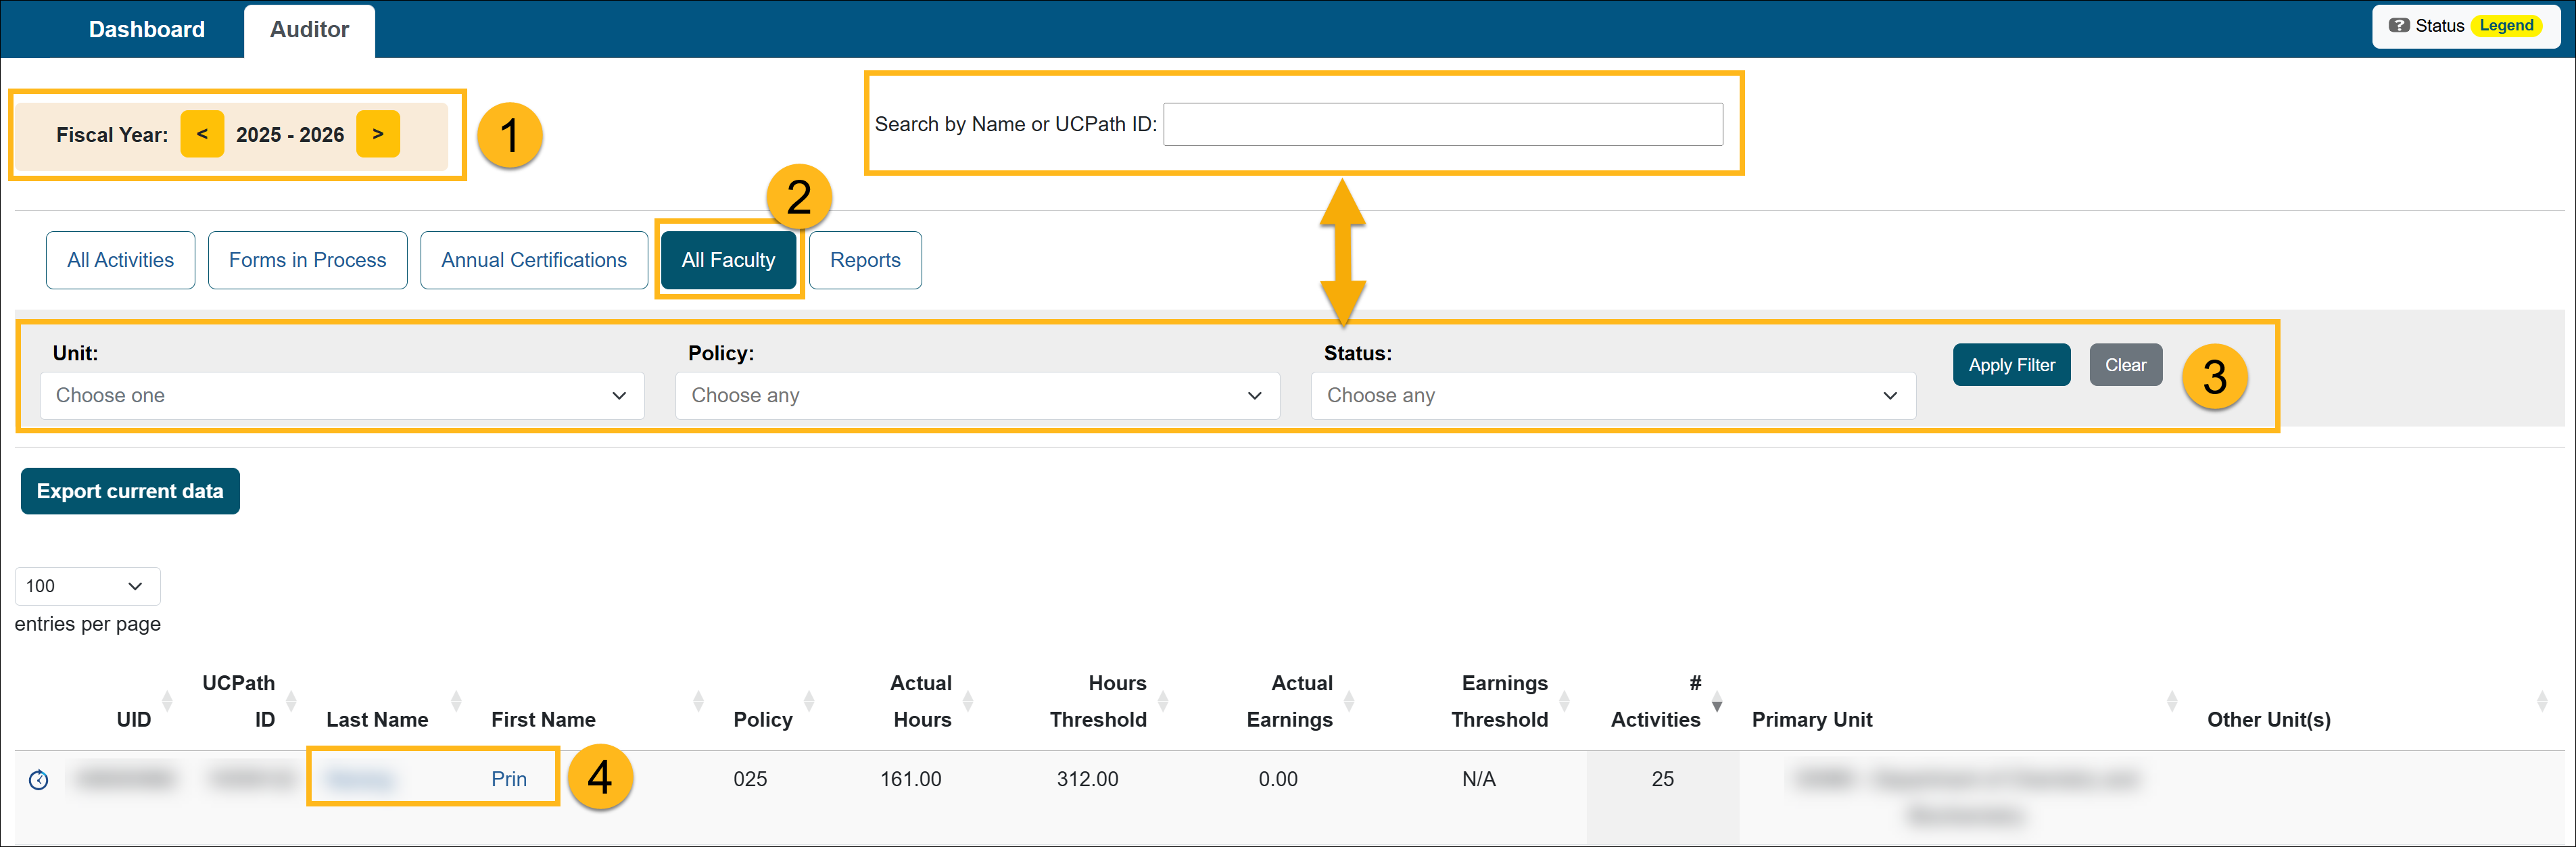This screenshot has width=2576, height=847.
Task: Change entries per page dropdown
Action: pos(87,586)
